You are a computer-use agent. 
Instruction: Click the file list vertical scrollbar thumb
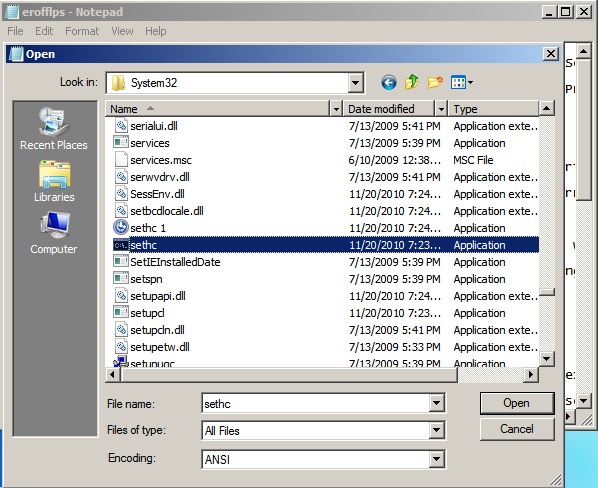pyautogui.click(x=547, y=292)
